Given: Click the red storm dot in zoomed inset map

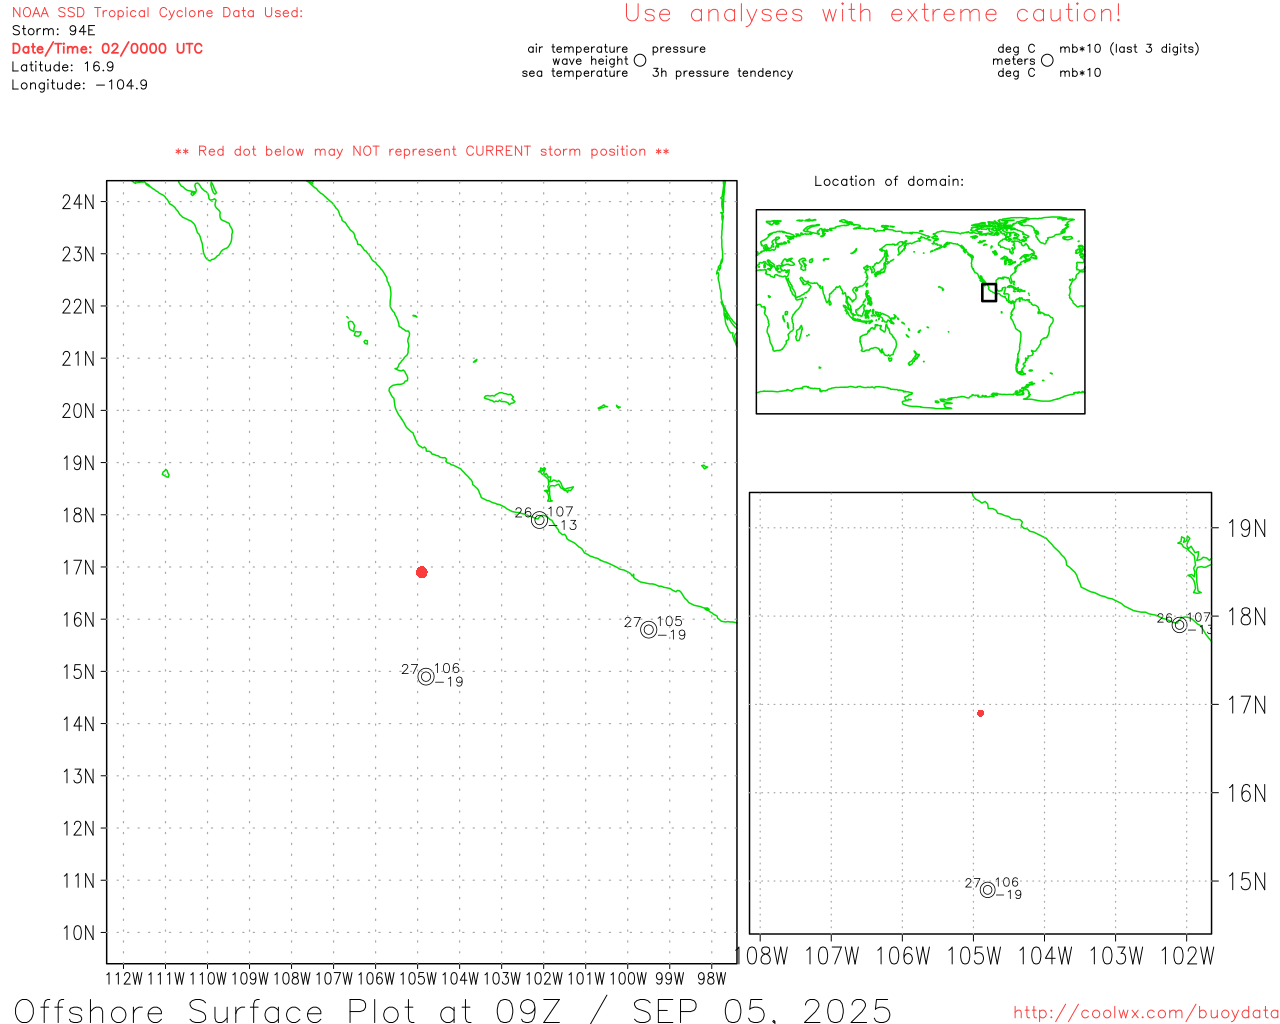Looking at the screenshot, I should pos(980,713).
